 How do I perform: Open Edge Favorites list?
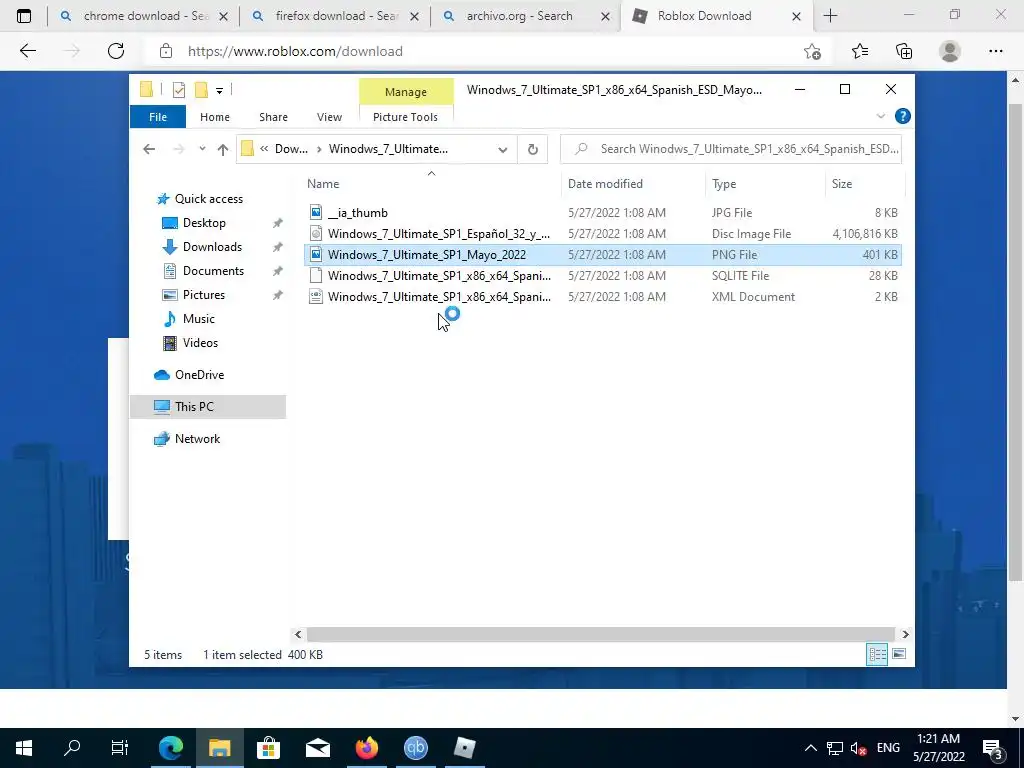coord(859,51)
